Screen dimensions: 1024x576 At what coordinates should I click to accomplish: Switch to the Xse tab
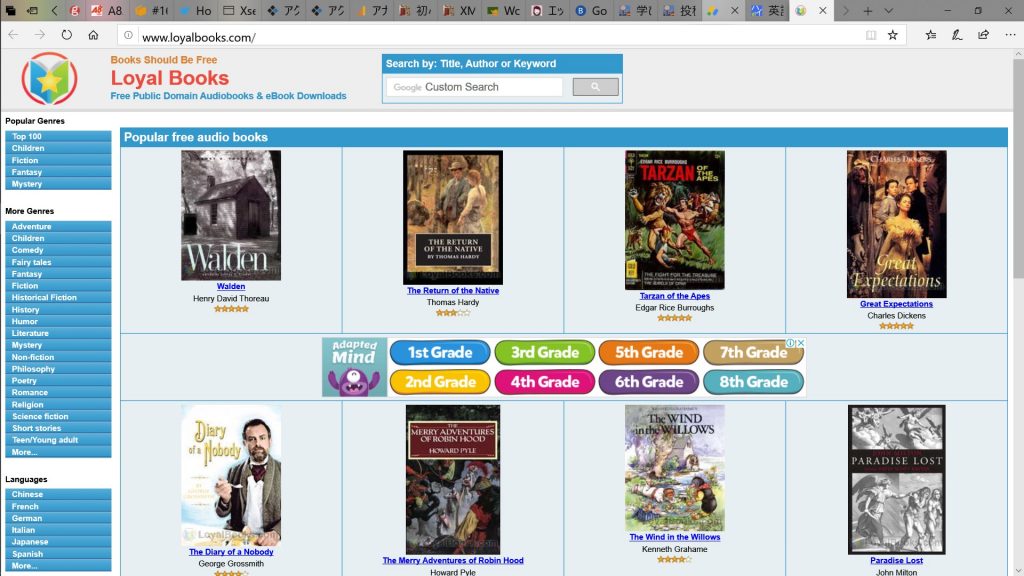coord(240,10)
